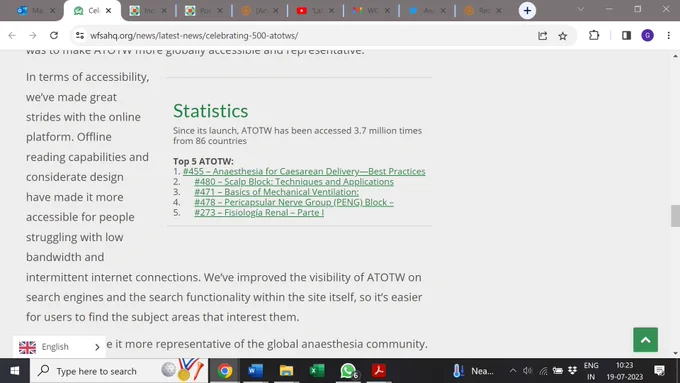Open Word from the taskbar

(255, 371)
